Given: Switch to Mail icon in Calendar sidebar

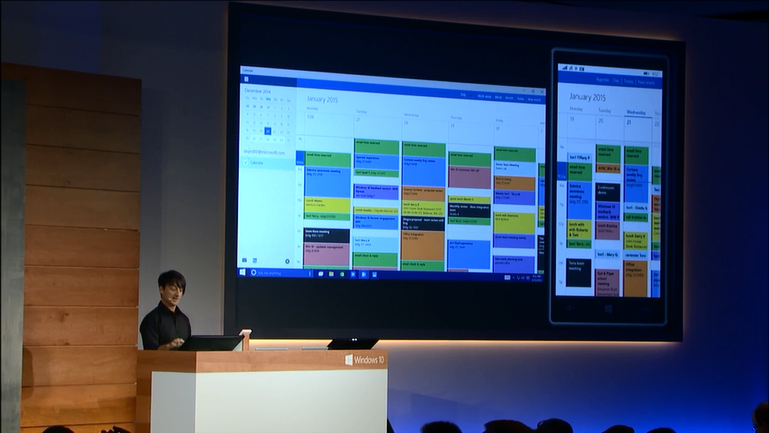Looking at the screenshot, I should click(x=244, y=260).
